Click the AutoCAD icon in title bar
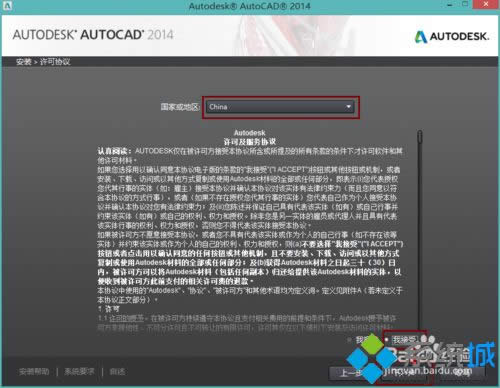This screenshot has height=388, width=500. (7, 5)
